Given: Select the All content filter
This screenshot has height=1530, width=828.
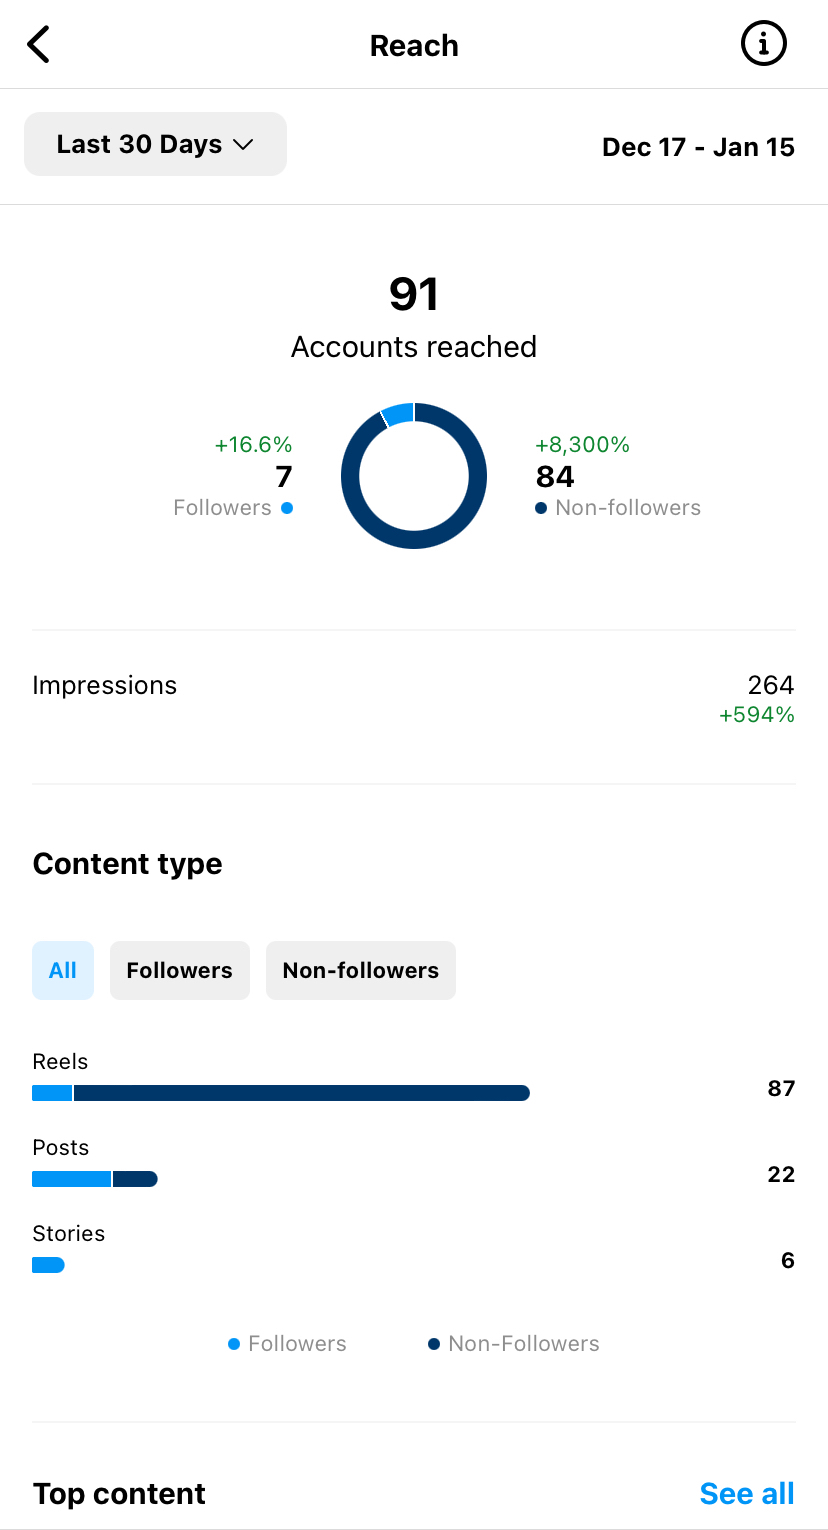Looking at the screenshot, I should pos(63,970).
